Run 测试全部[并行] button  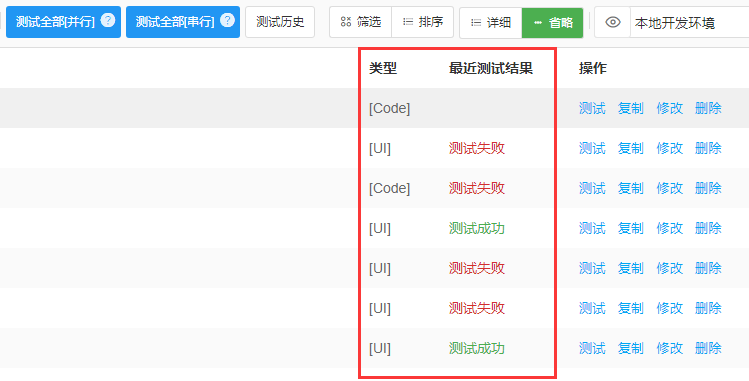(64, 22)
